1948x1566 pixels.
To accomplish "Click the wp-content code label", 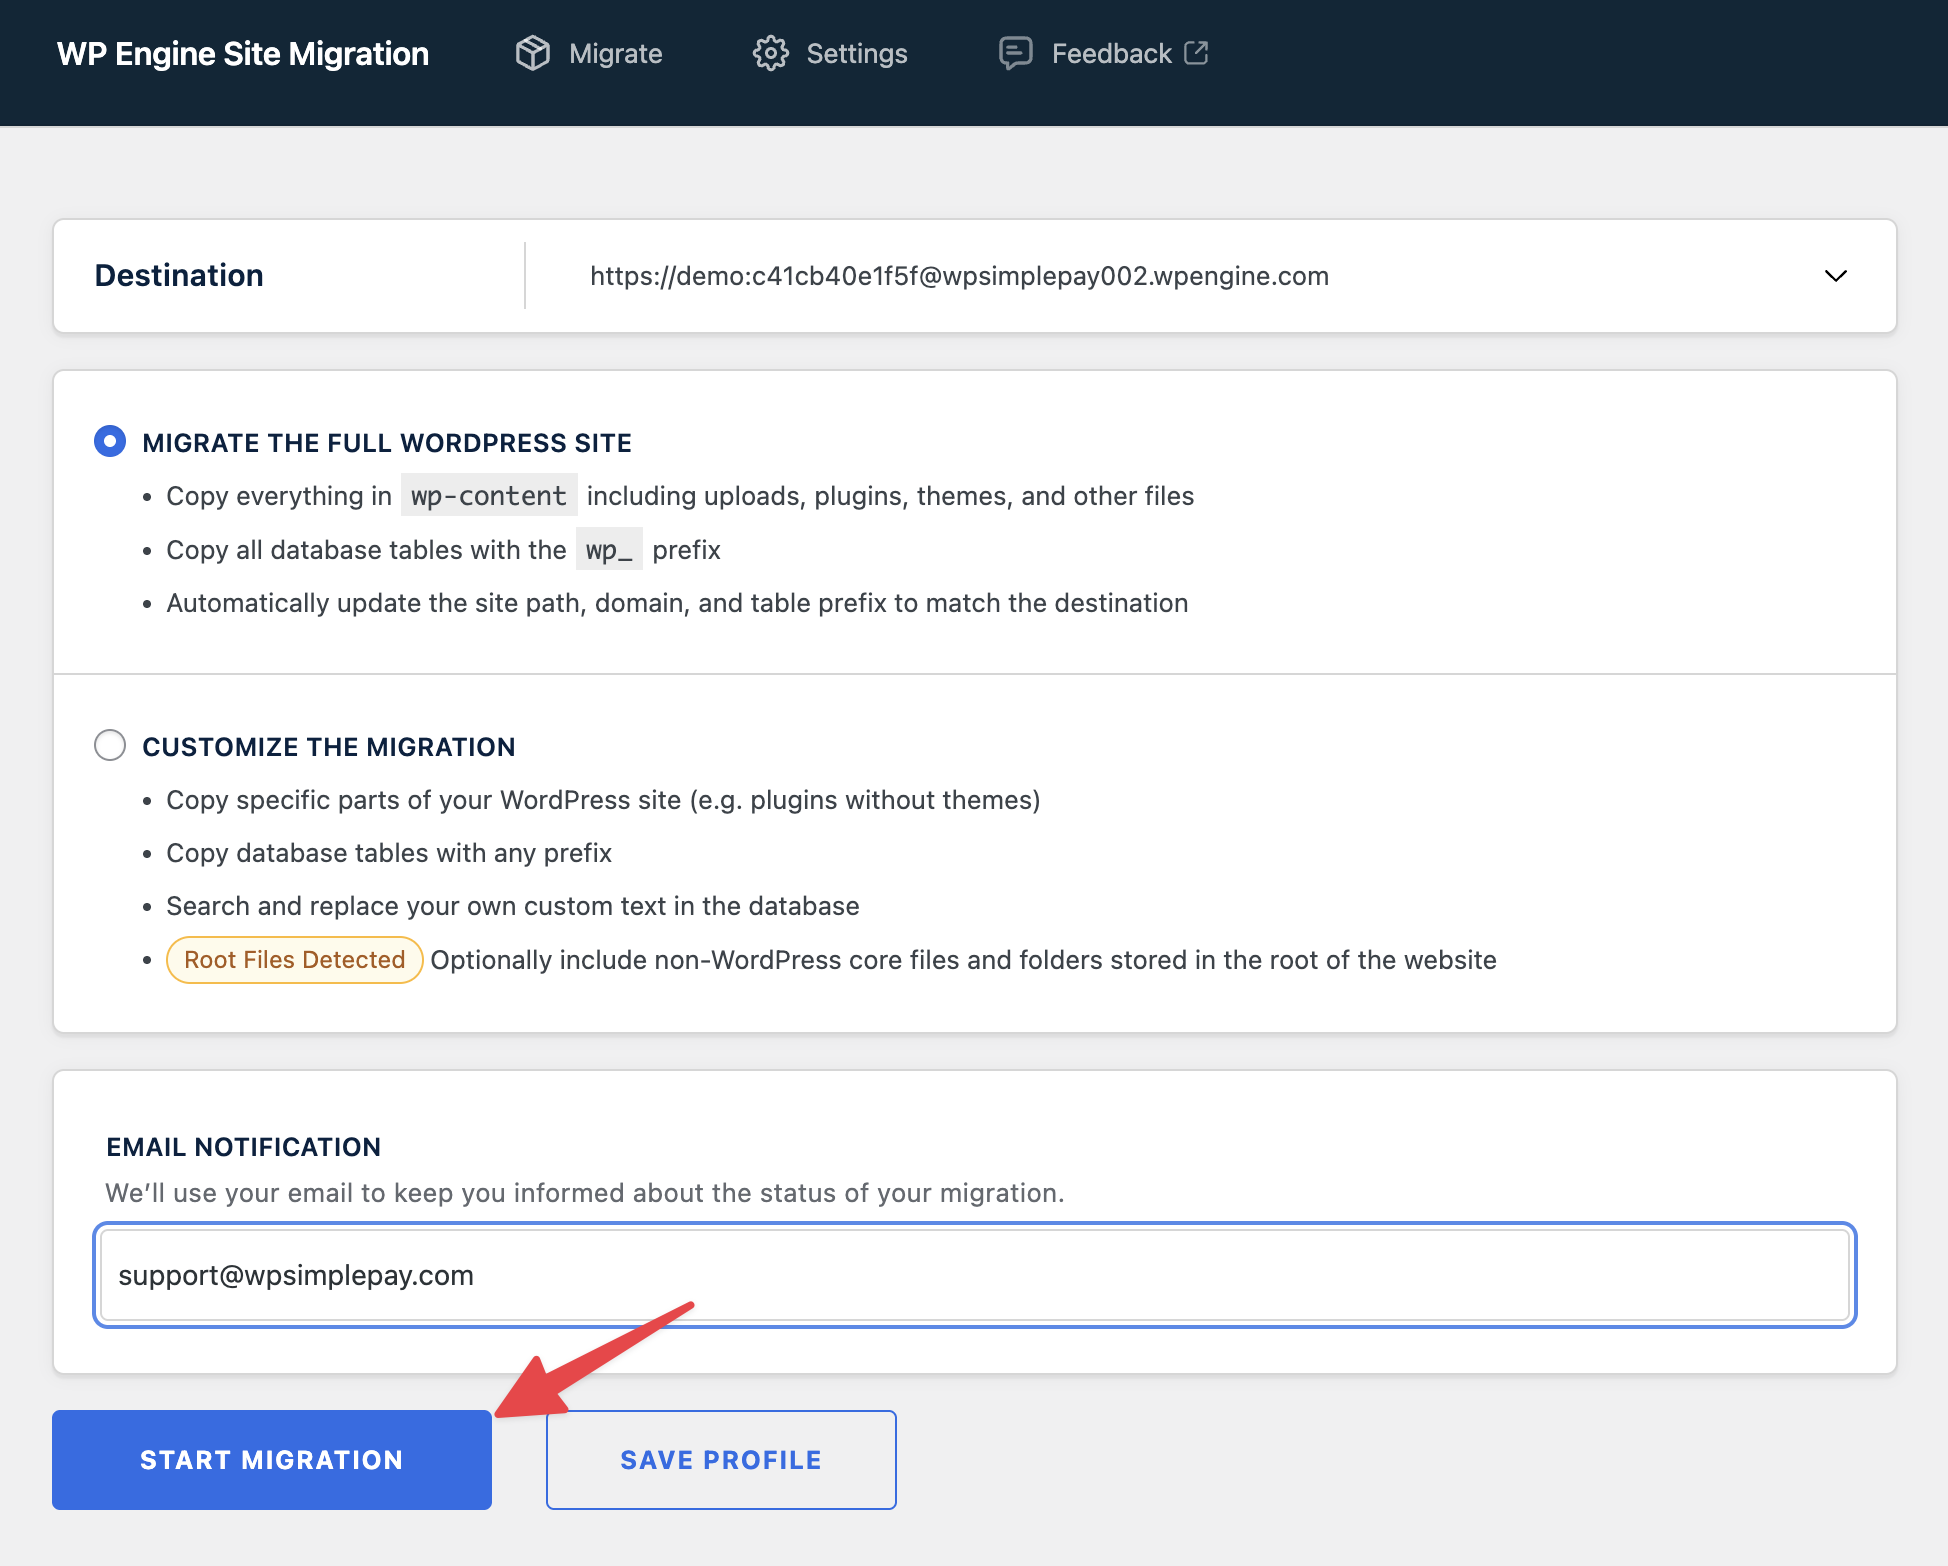I will point(489,496).
